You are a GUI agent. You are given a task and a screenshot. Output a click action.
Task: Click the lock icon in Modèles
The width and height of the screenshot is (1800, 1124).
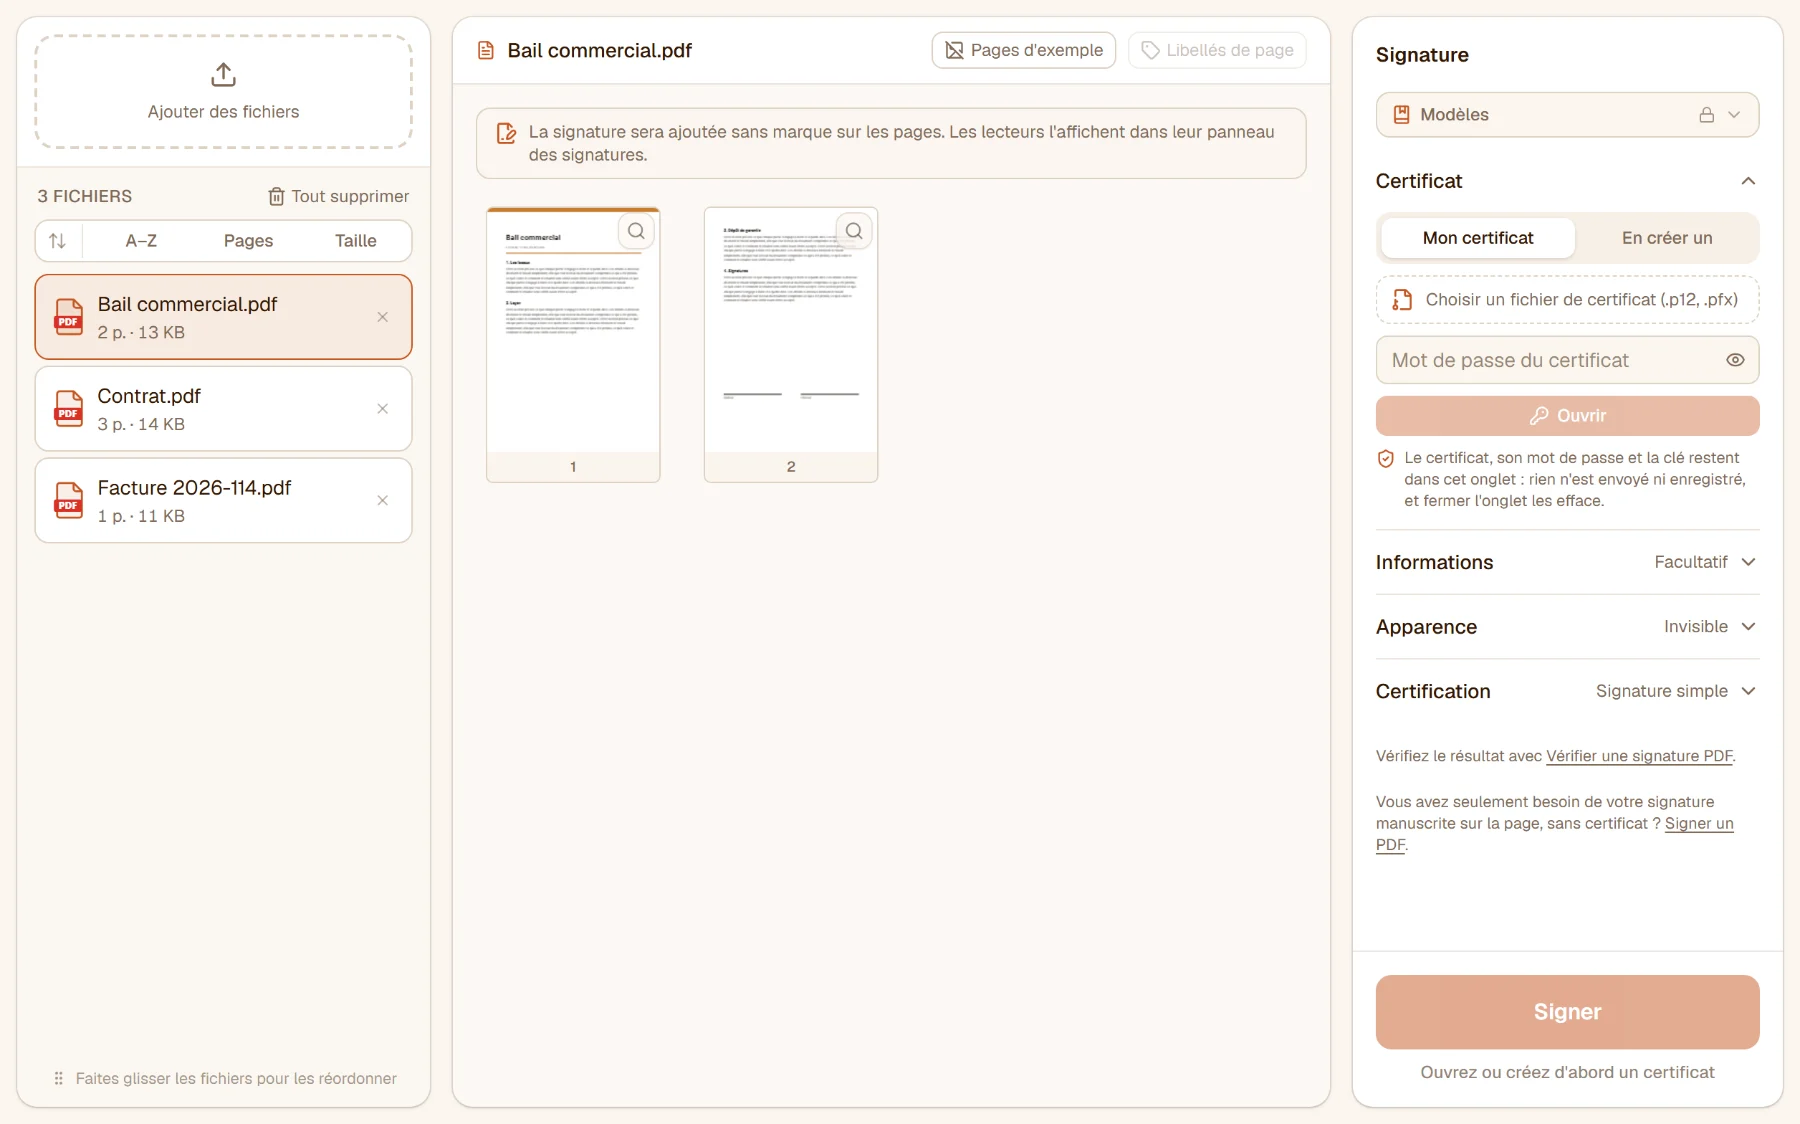(x=1706, y=115)
